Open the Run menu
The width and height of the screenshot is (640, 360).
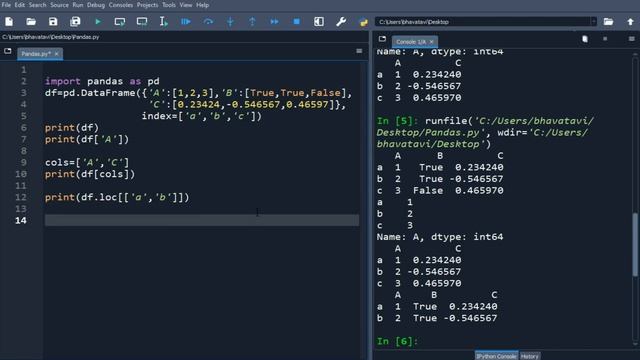point(78,5)
